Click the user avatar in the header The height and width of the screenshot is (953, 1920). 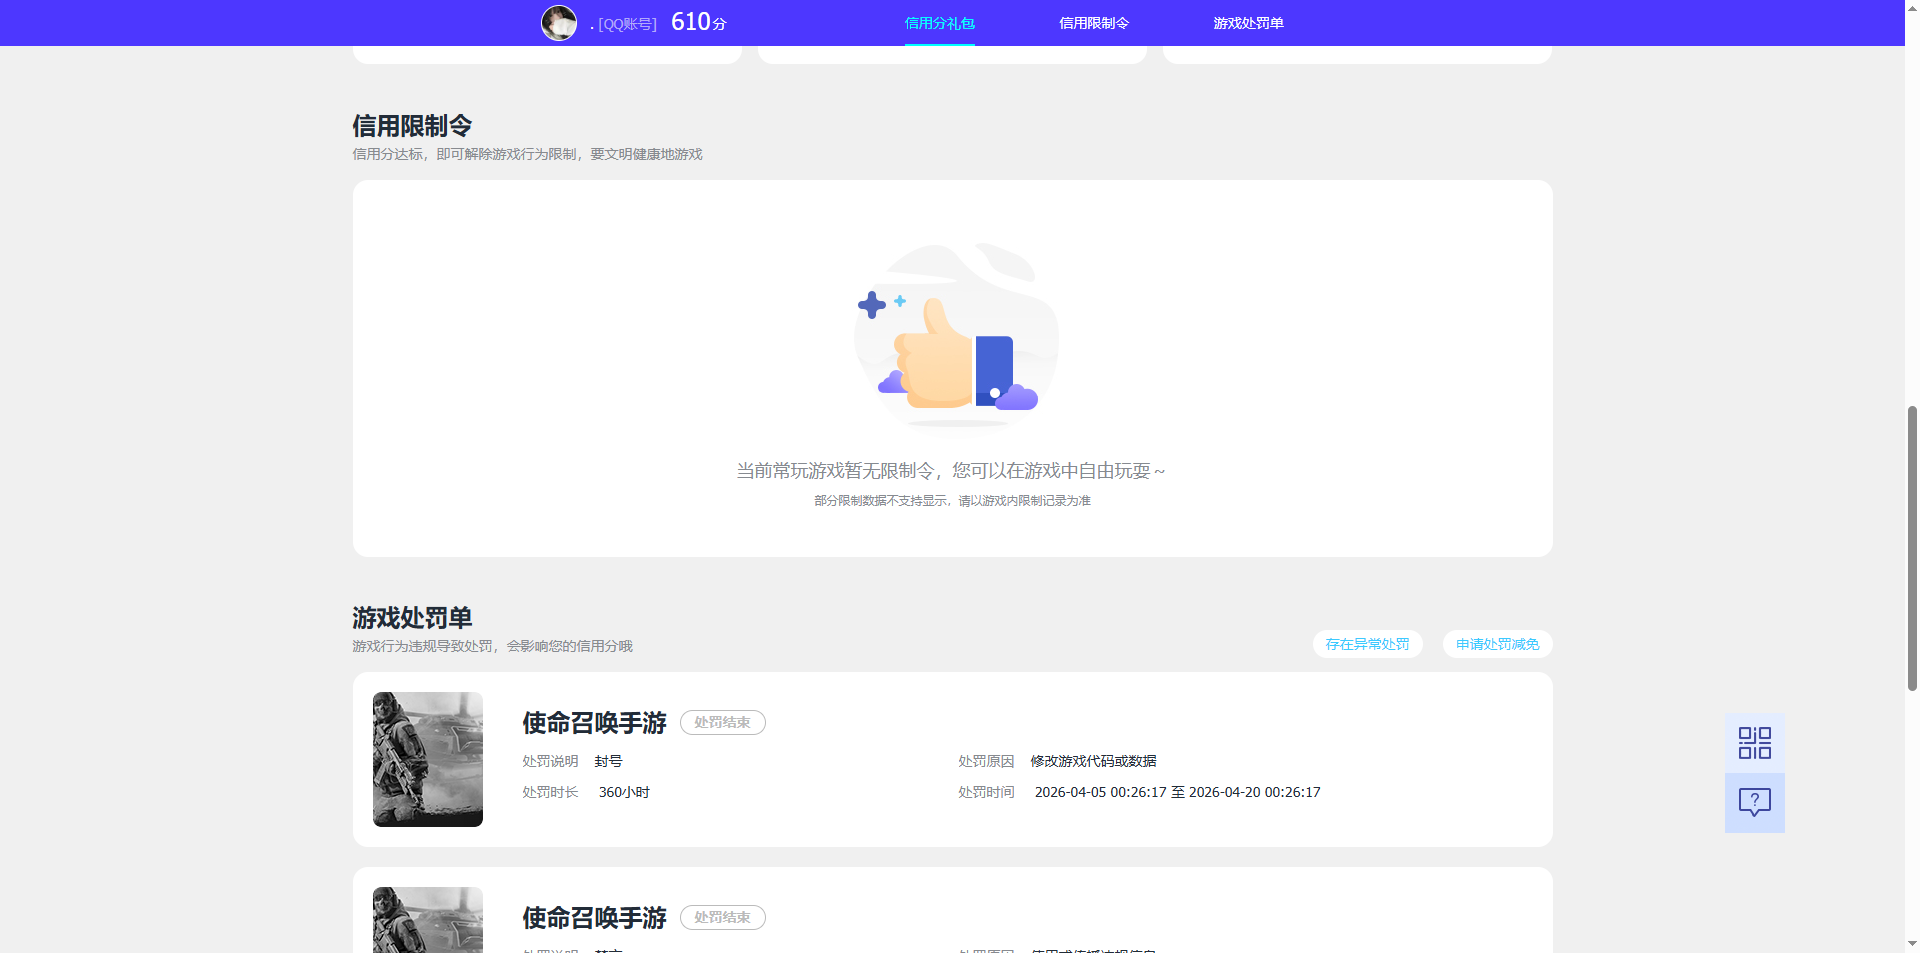[x=559, y=23]
